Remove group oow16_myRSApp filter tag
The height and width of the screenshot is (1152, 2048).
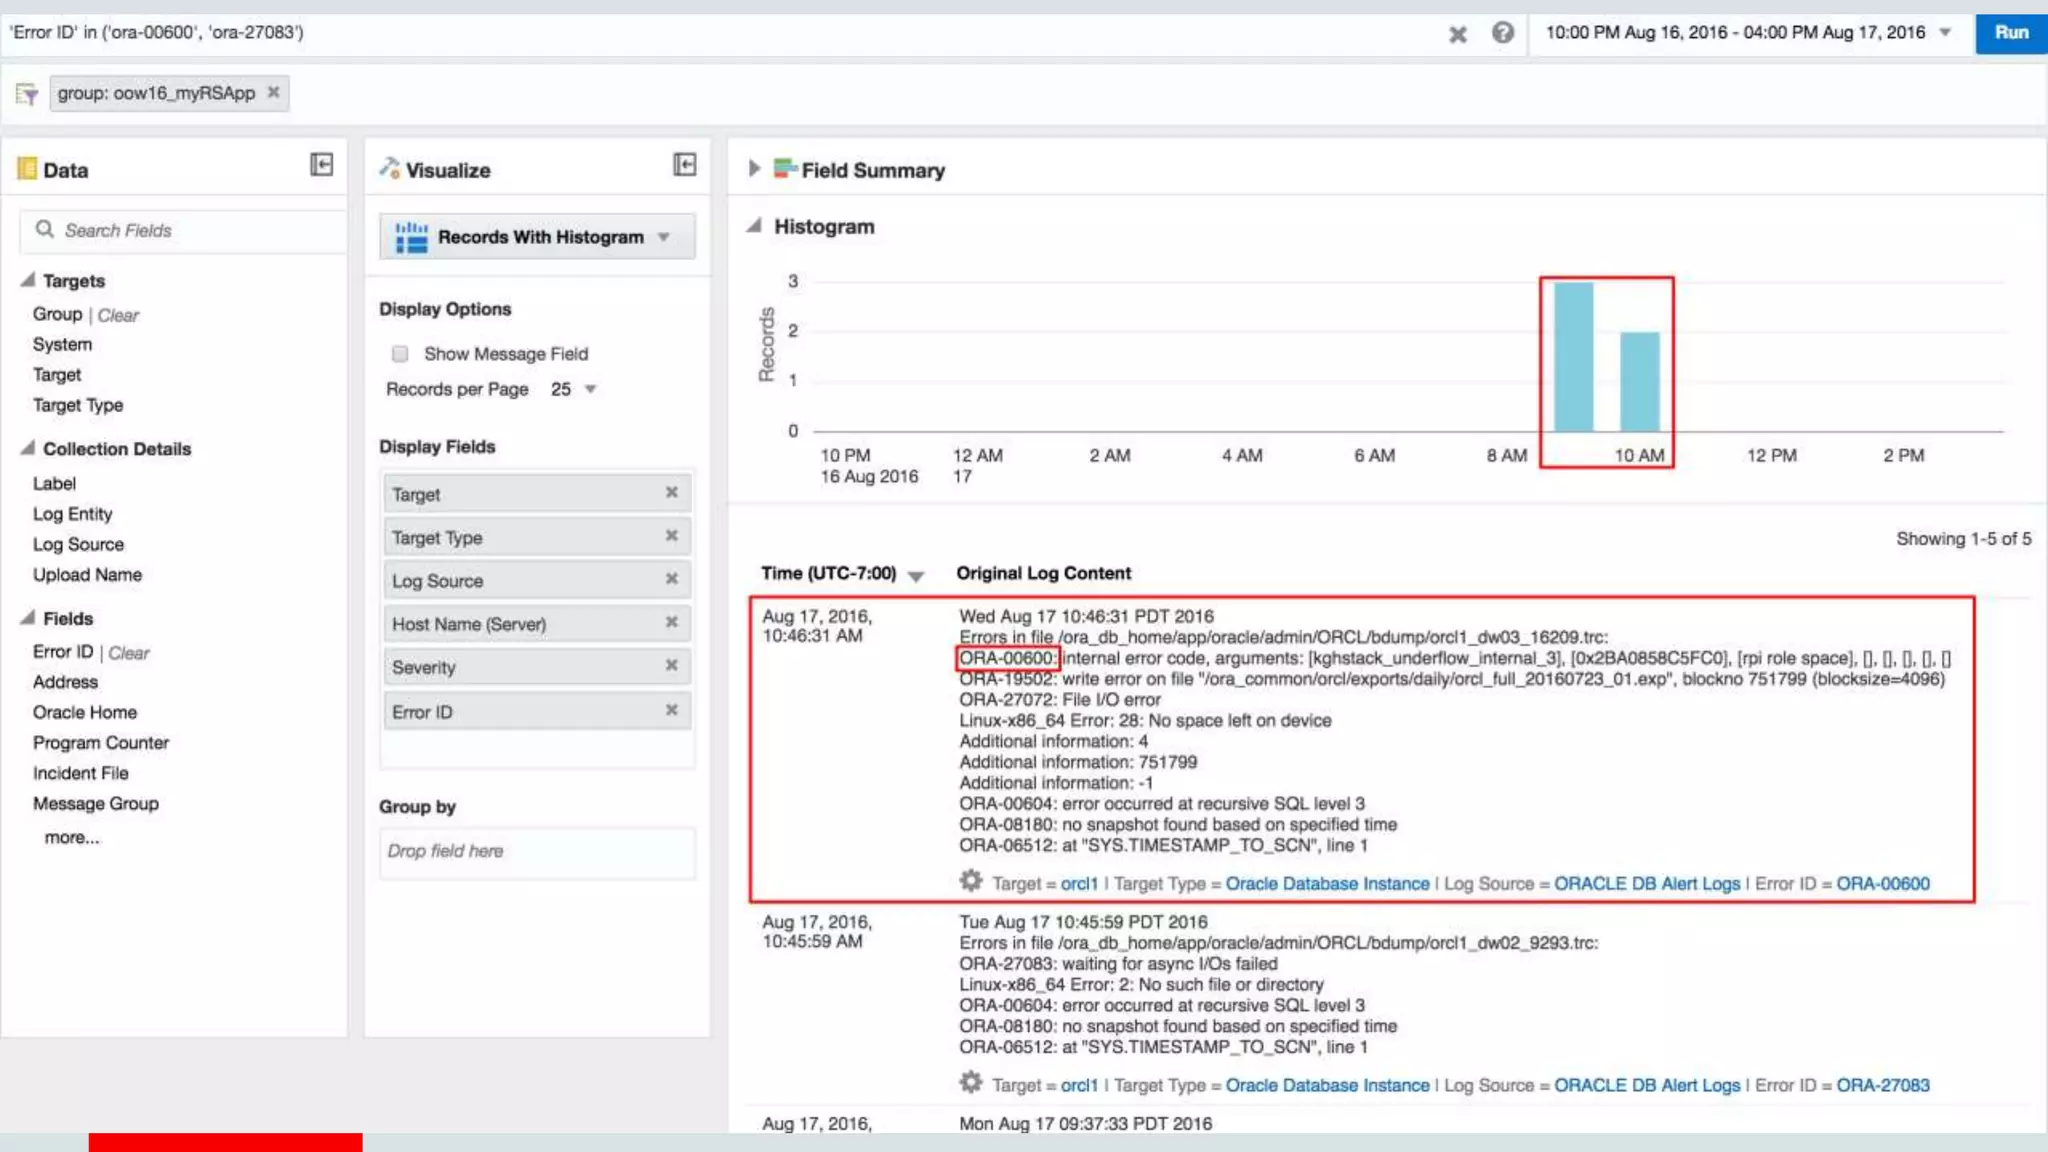(273, 92)
